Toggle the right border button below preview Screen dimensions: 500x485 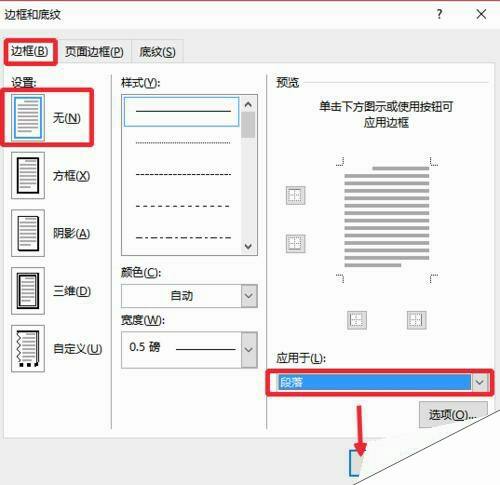[417, 320]
